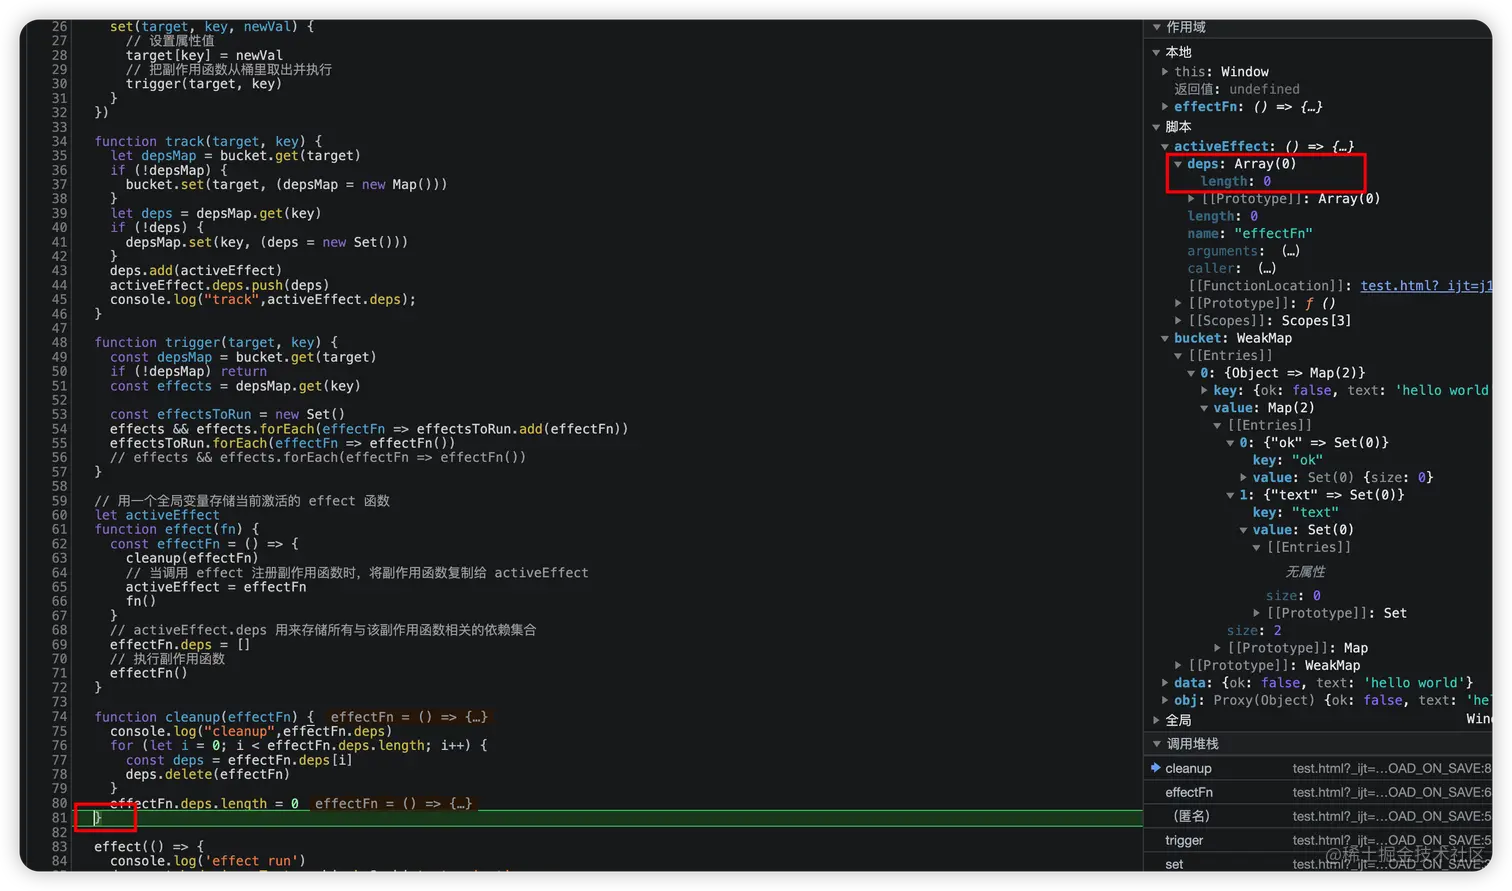This screenshot has height=891, width=1512.
Task: Collapse 0: {Object => Map(2)} entry
Action: [1191, 373]
